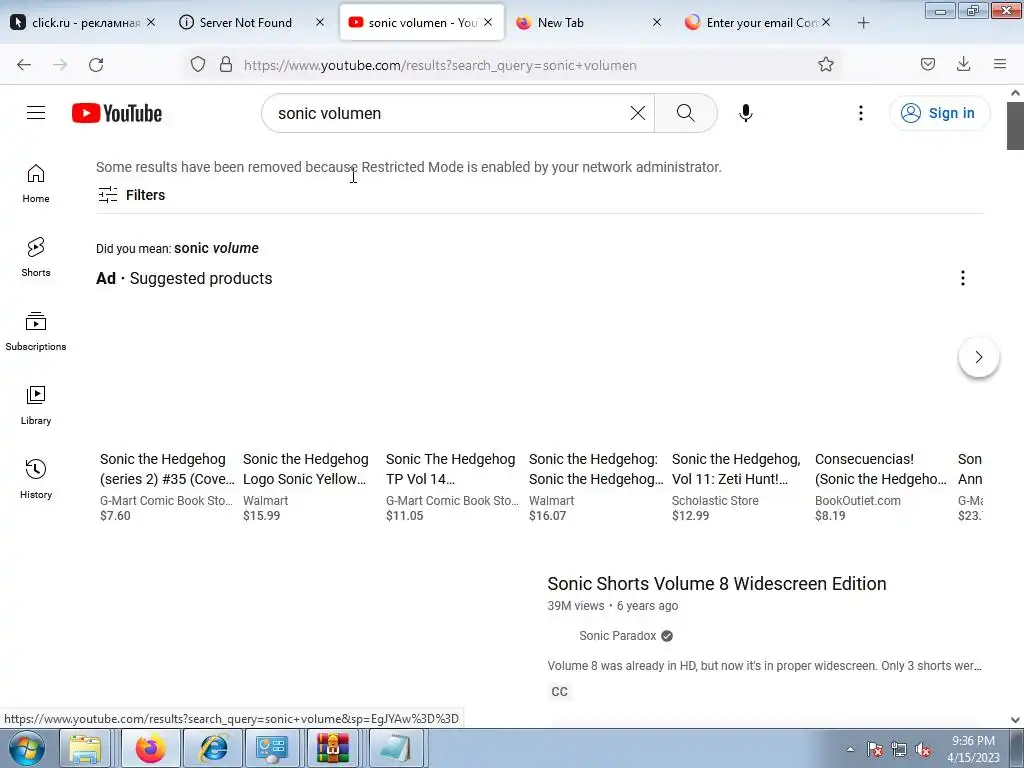Open Internet Explorer from the taskbar
1024x768 pixels.
click(213, 748)
